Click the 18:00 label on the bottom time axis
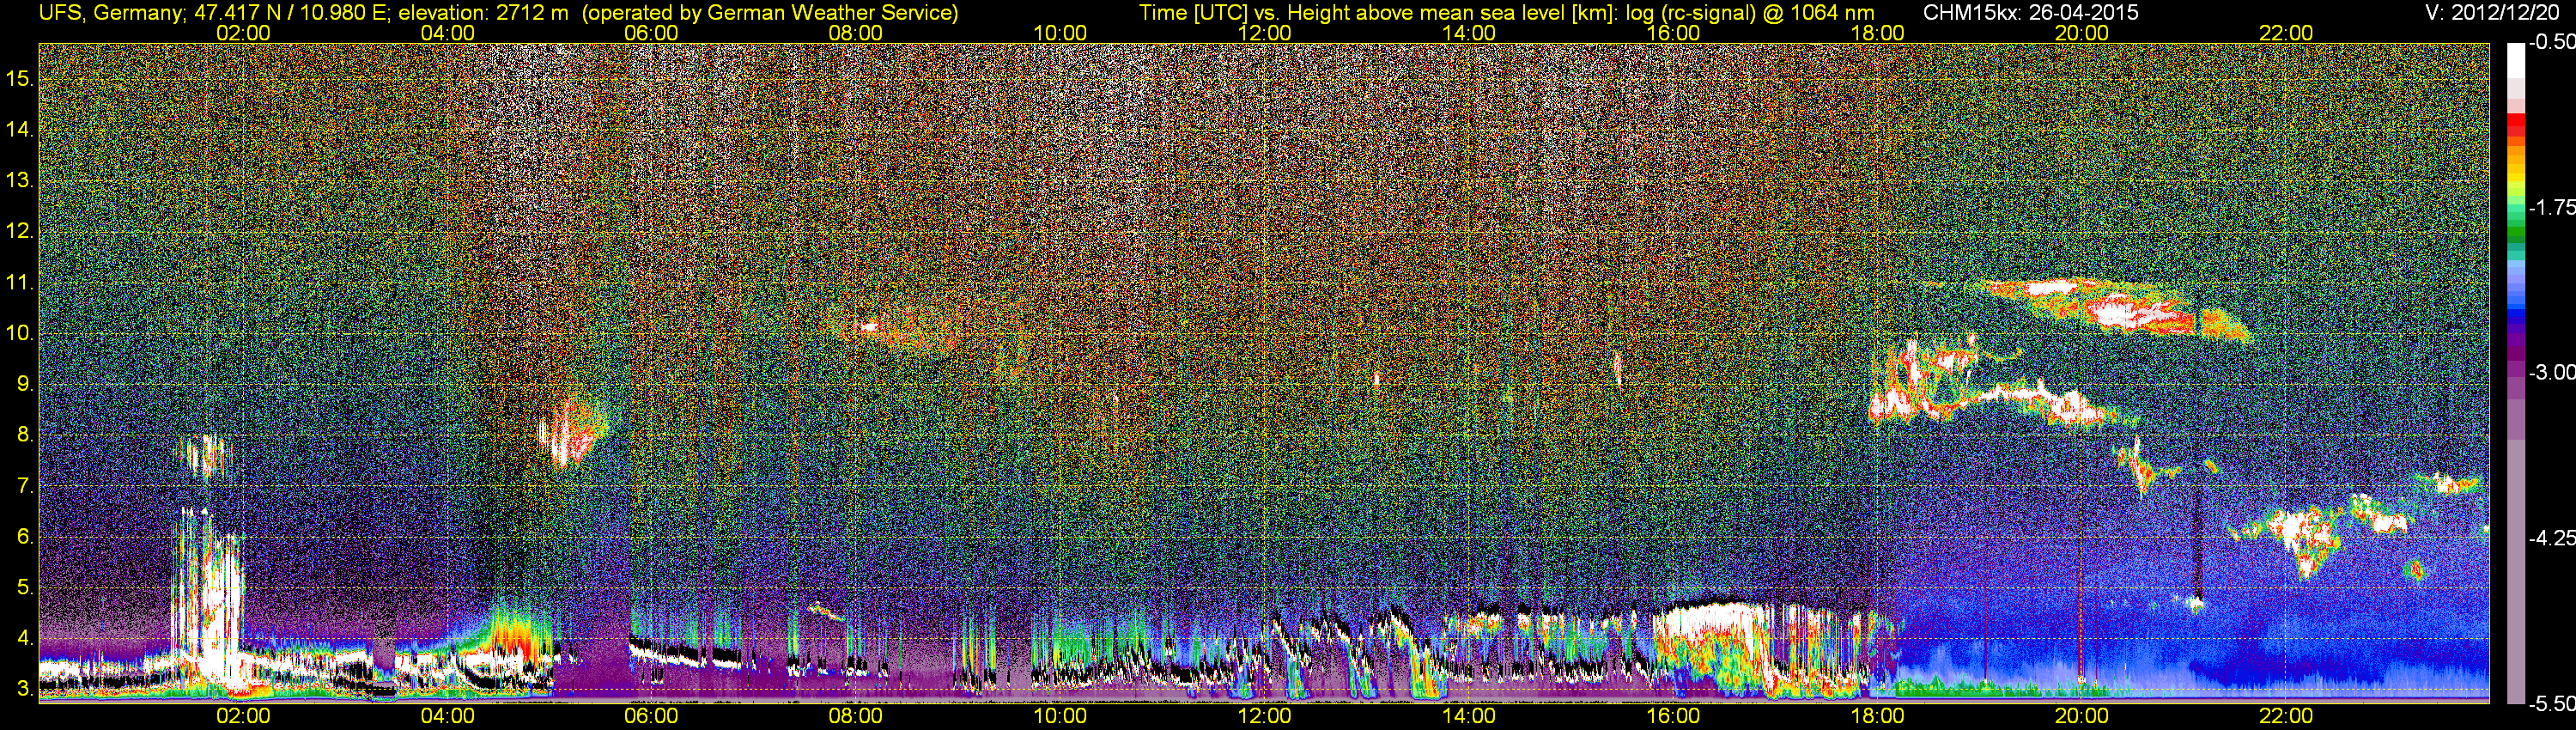 click(1877, 716)
